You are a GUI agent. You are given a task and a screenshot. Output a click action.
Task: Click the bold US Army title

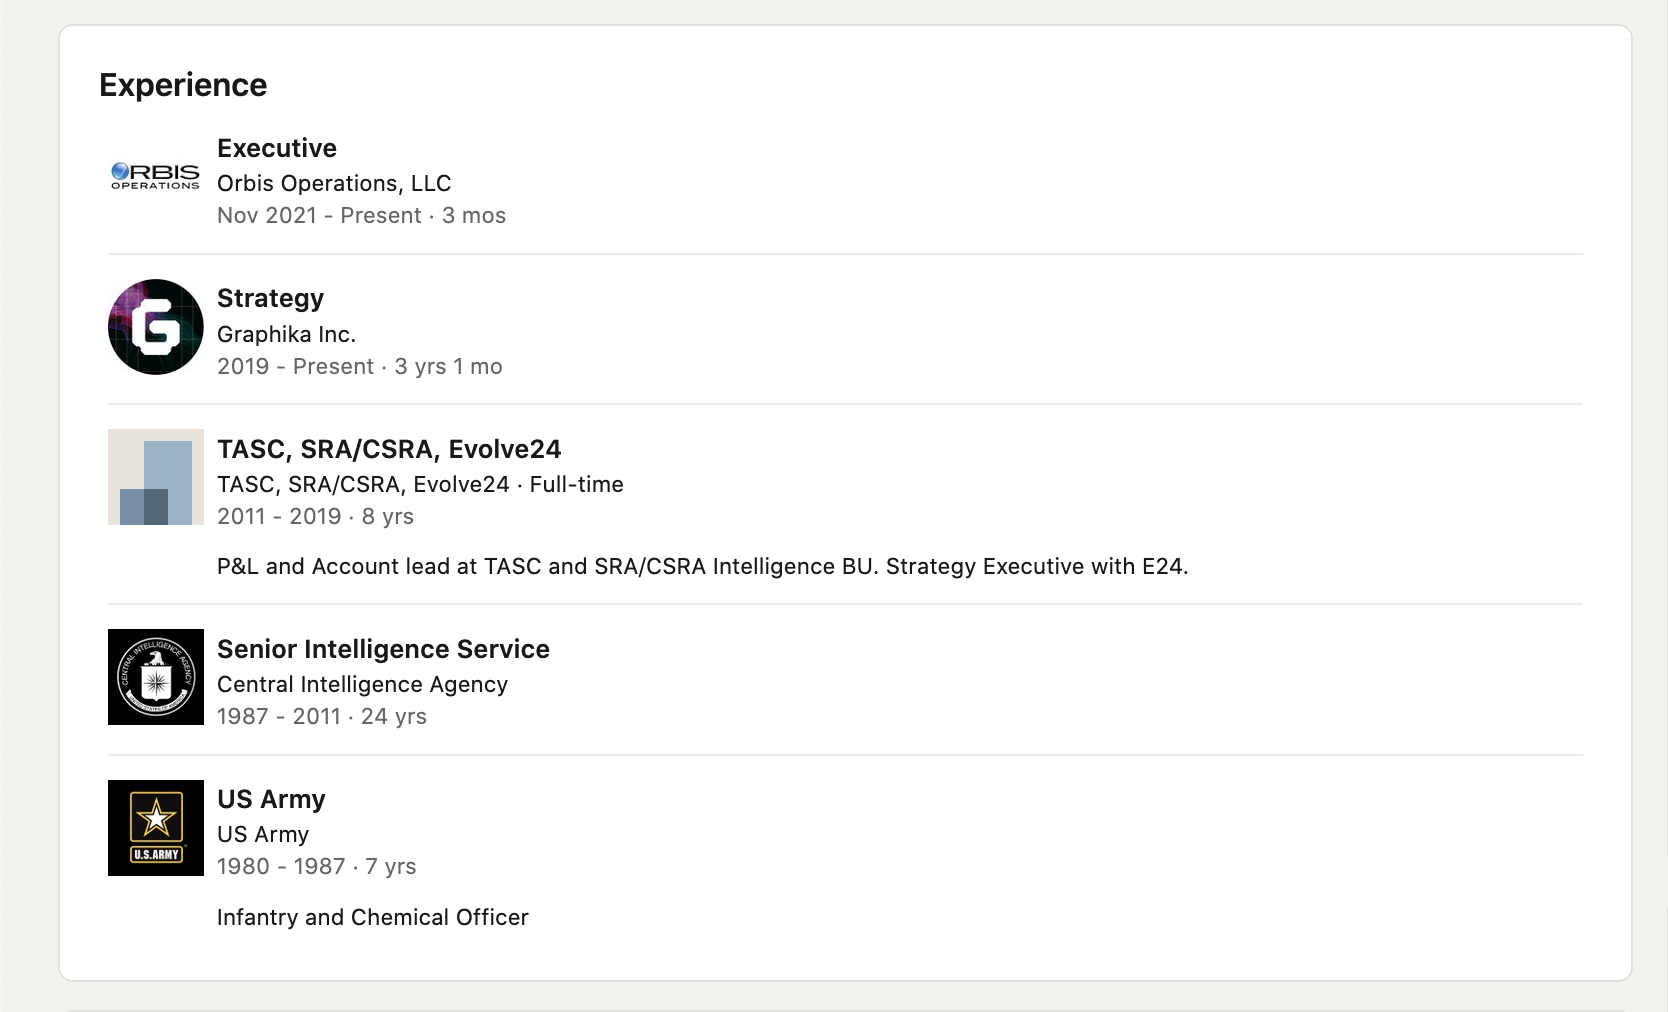[271, 799]
